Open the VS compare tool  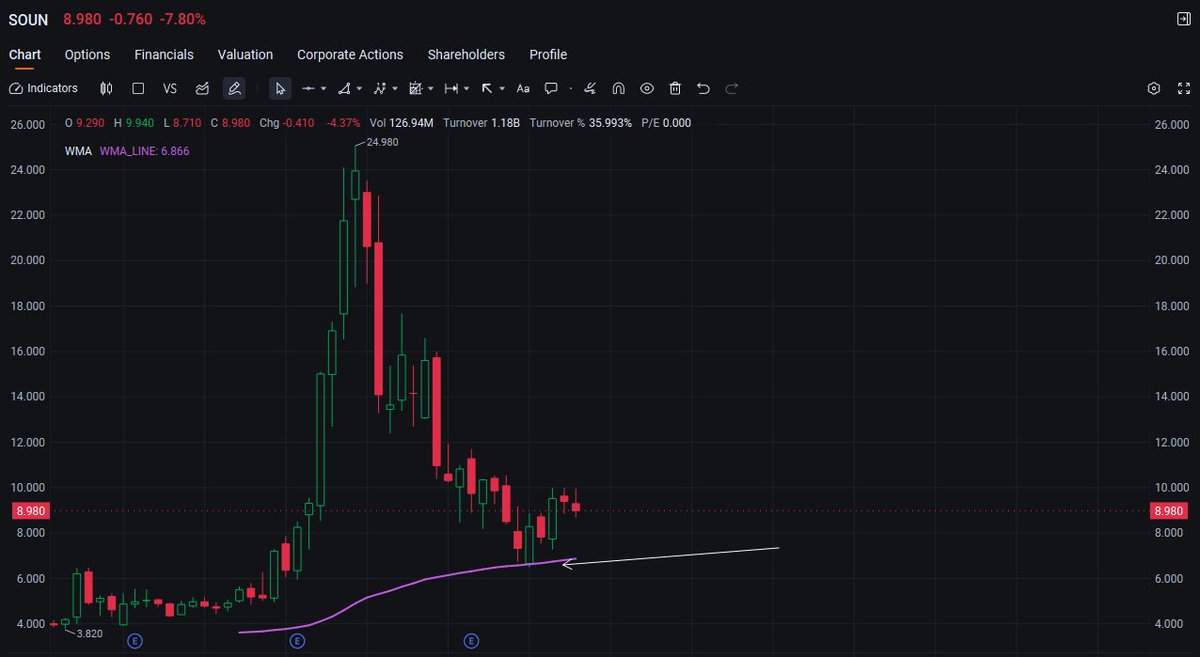(x=170, y=88)
